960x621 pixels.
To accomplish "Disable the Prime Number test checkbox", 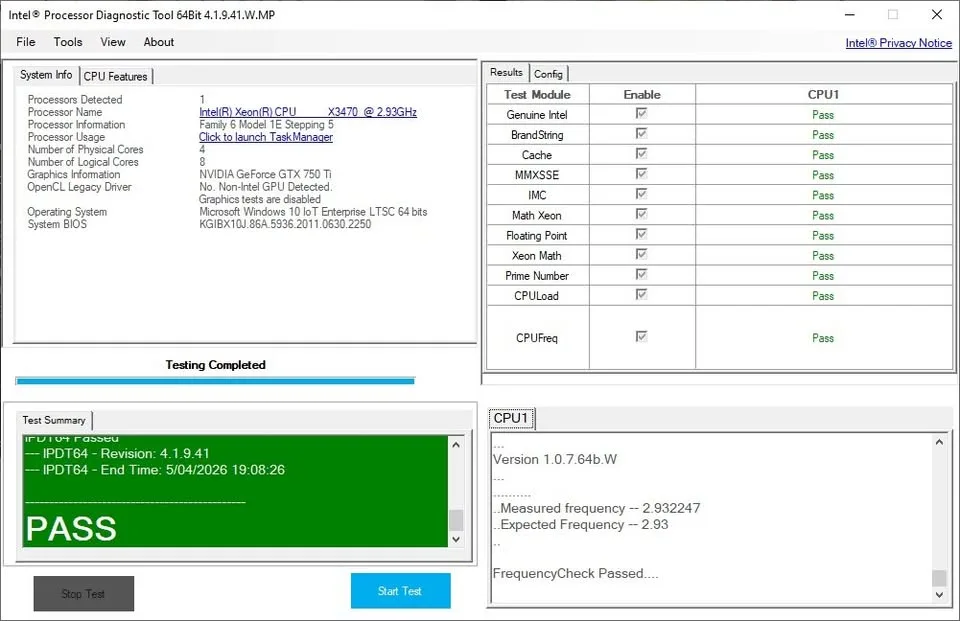I will [641, 275].
